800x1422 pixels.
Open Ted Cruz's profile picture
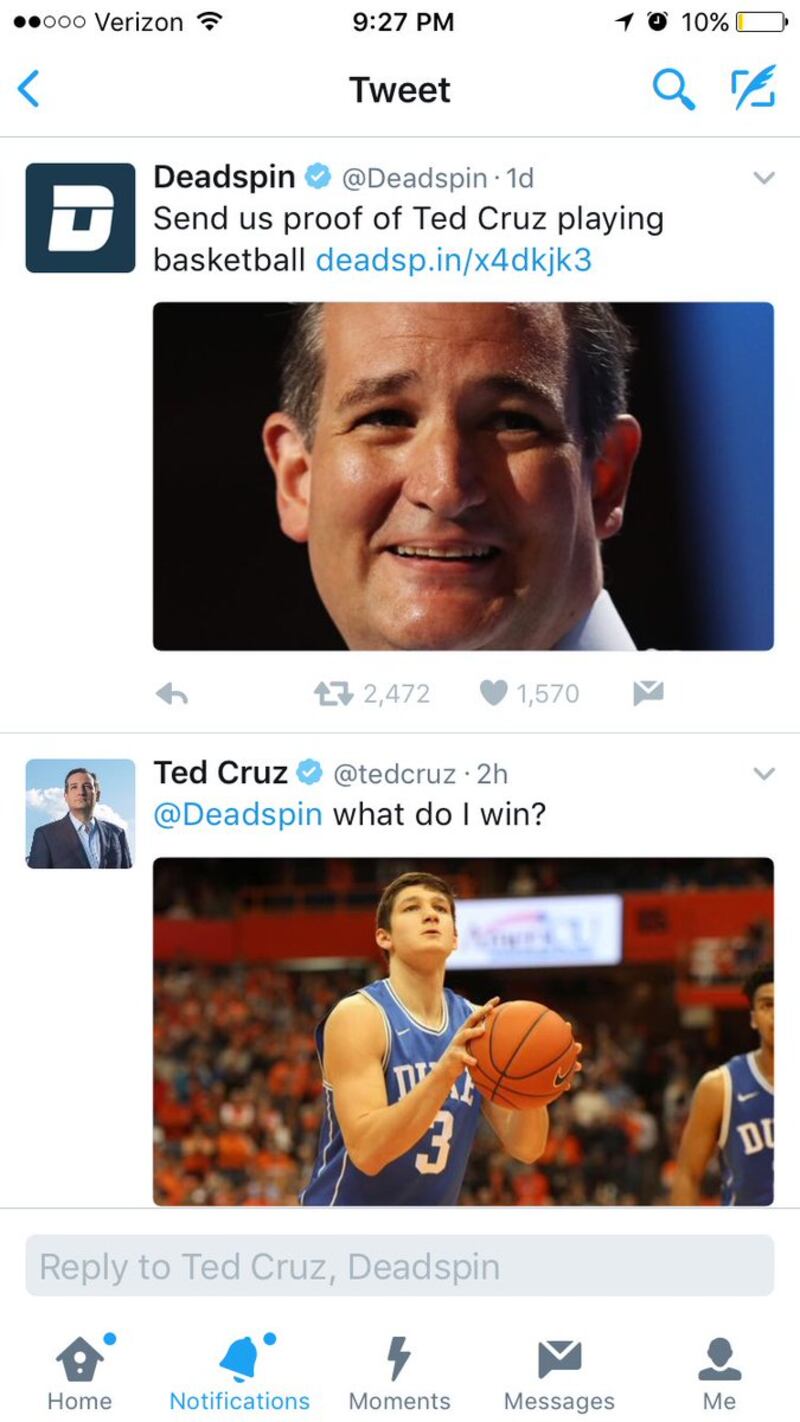pyautogui.click(x=80, y=813)
